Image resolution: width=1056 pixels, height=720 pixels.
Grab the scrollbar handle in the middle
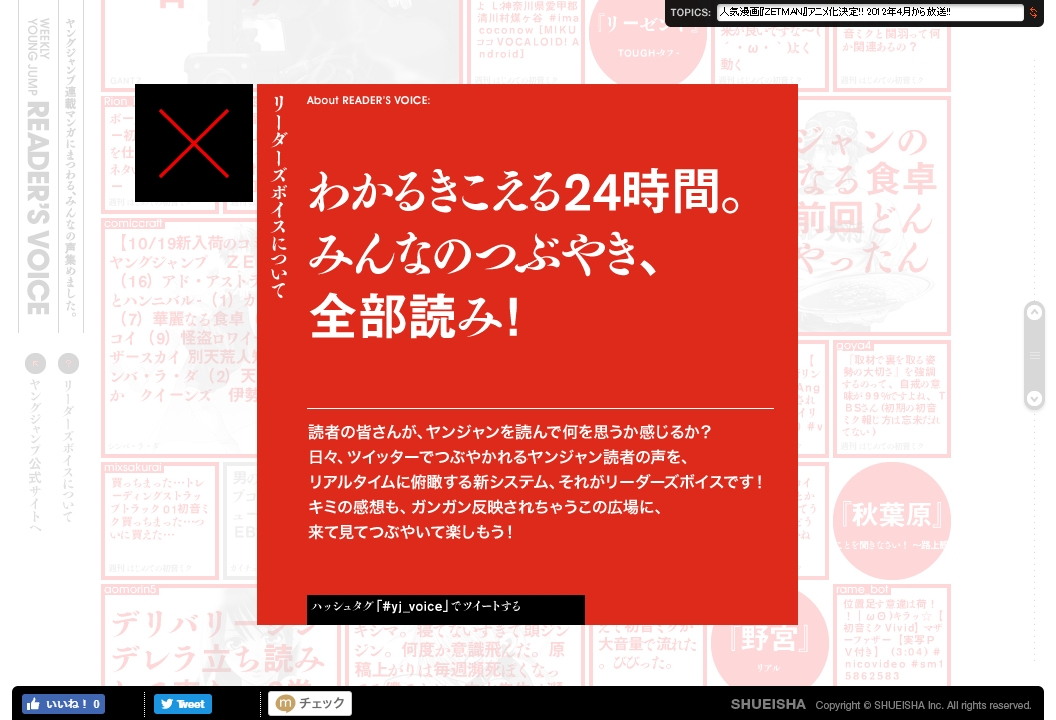1035,356
